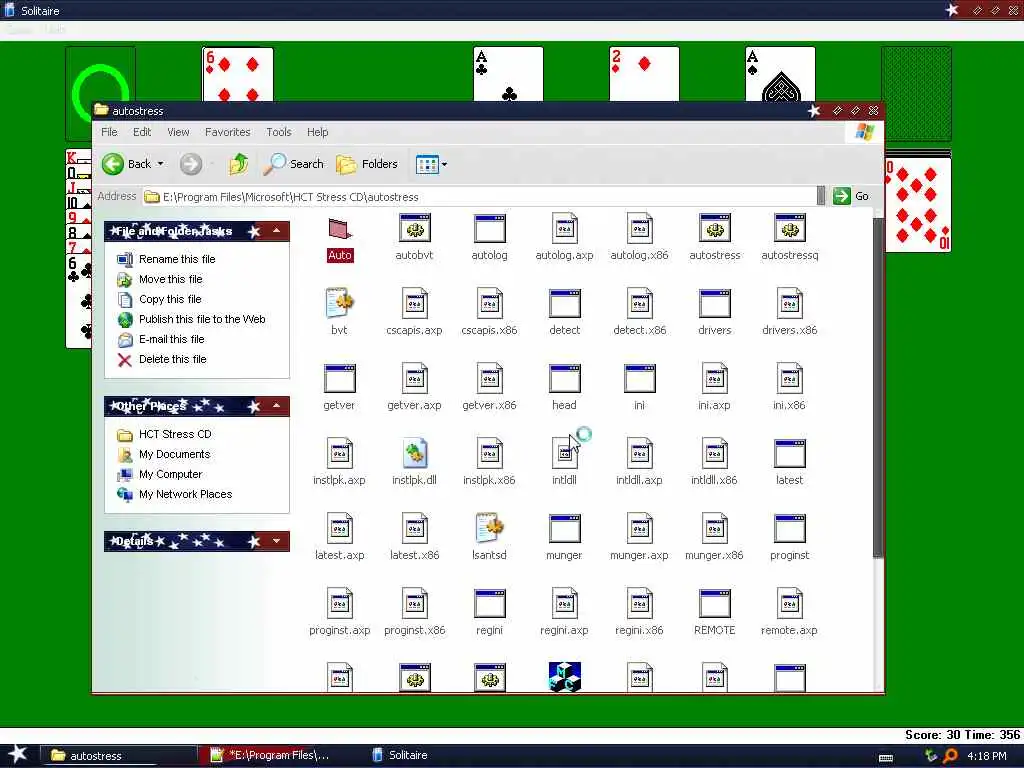Image resolution: width=1024 pixels, height=768 pixels.
Task: Click the autostress taskbar button
Action: 119,756
